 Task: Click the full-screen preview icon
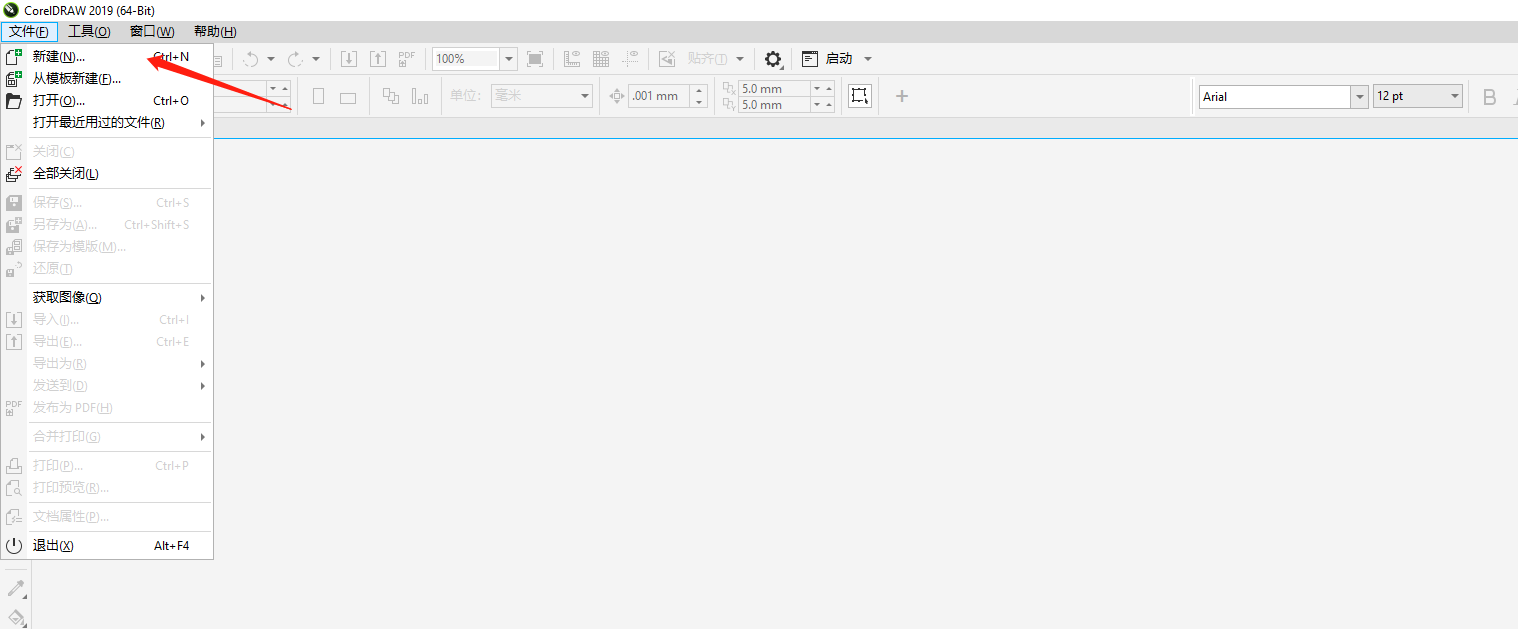tap(535, 59)
